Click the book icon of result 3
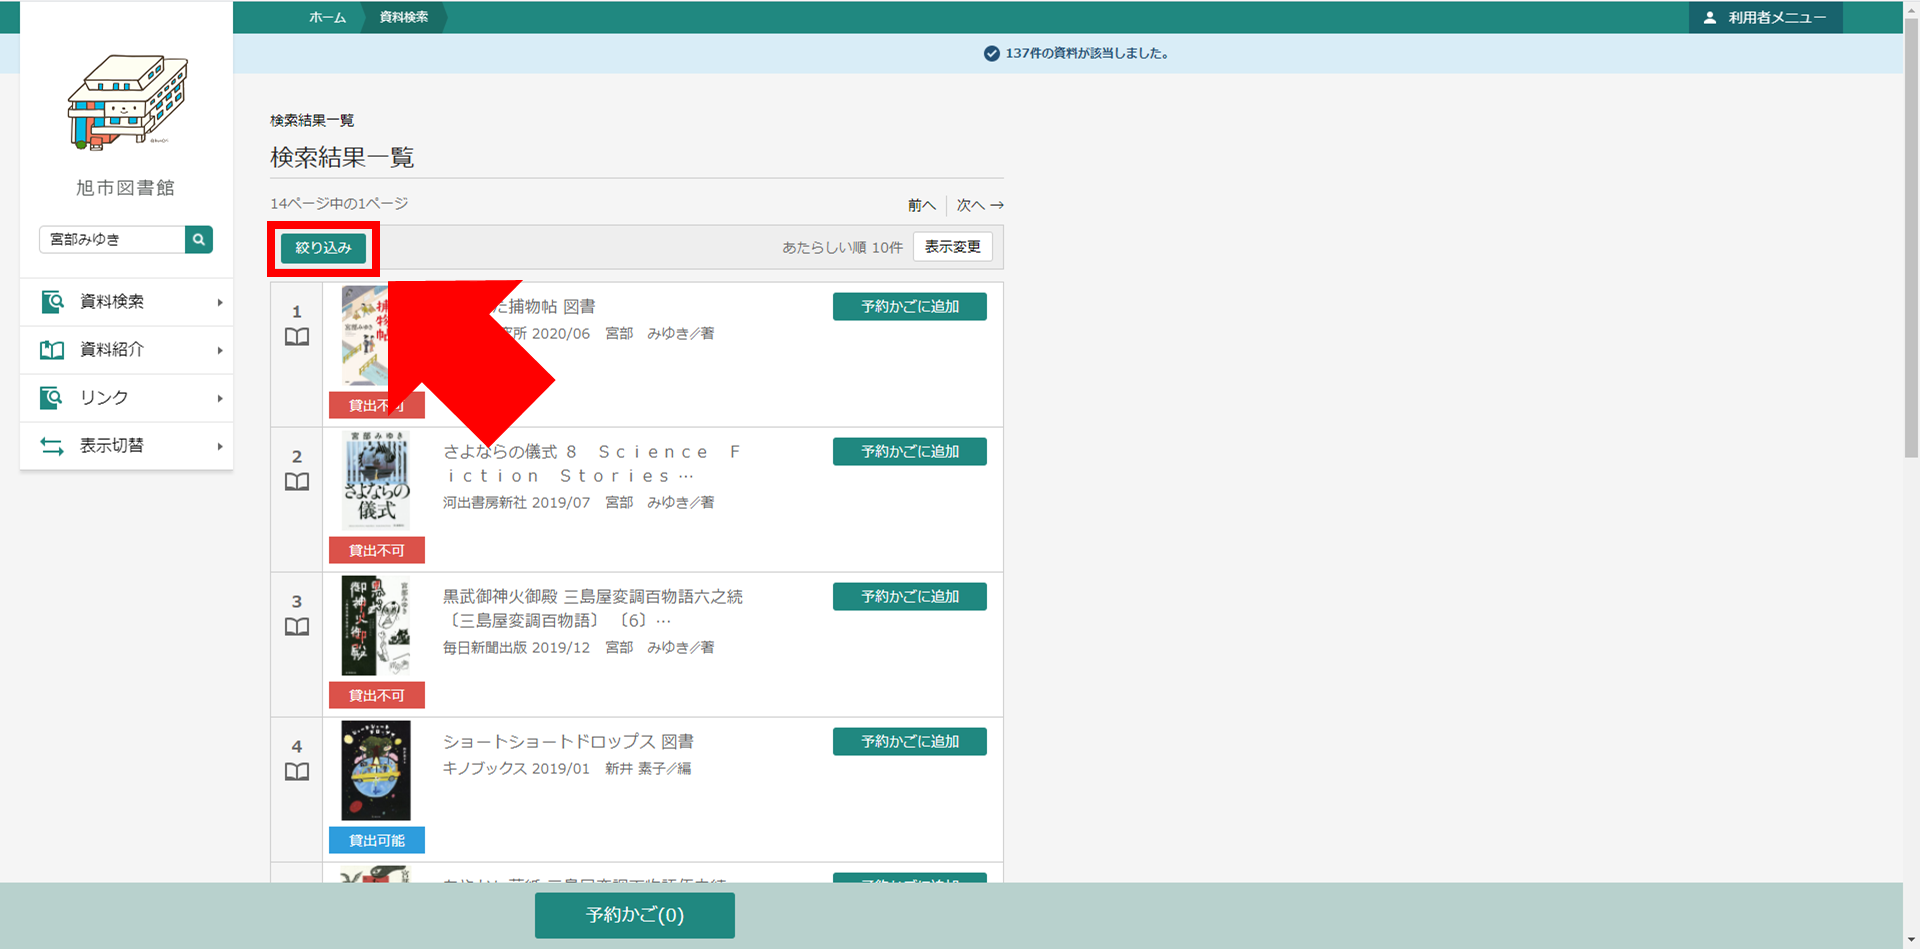 click(297, 627)
